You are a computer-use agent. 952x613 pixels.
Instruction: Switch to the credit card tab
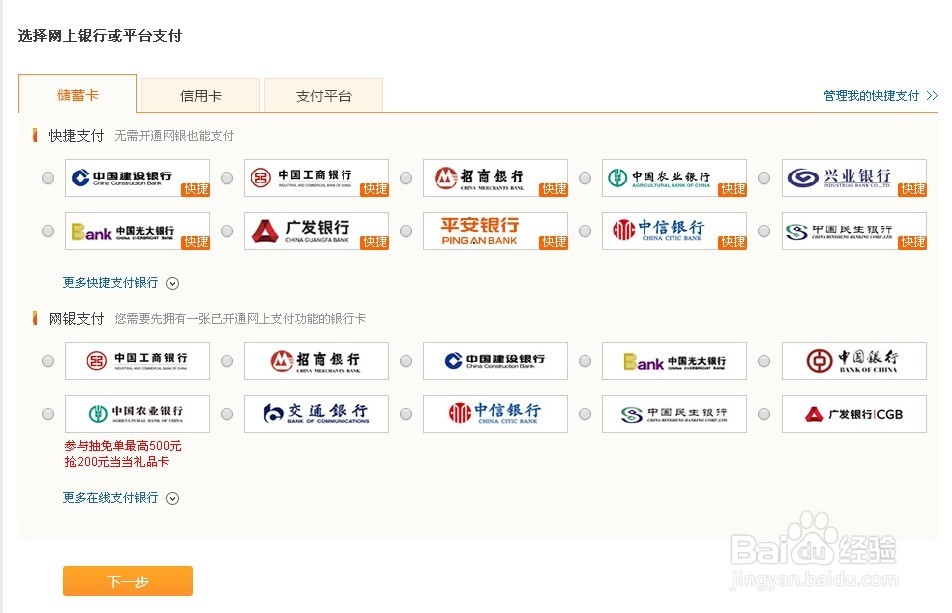pos(202,94)
